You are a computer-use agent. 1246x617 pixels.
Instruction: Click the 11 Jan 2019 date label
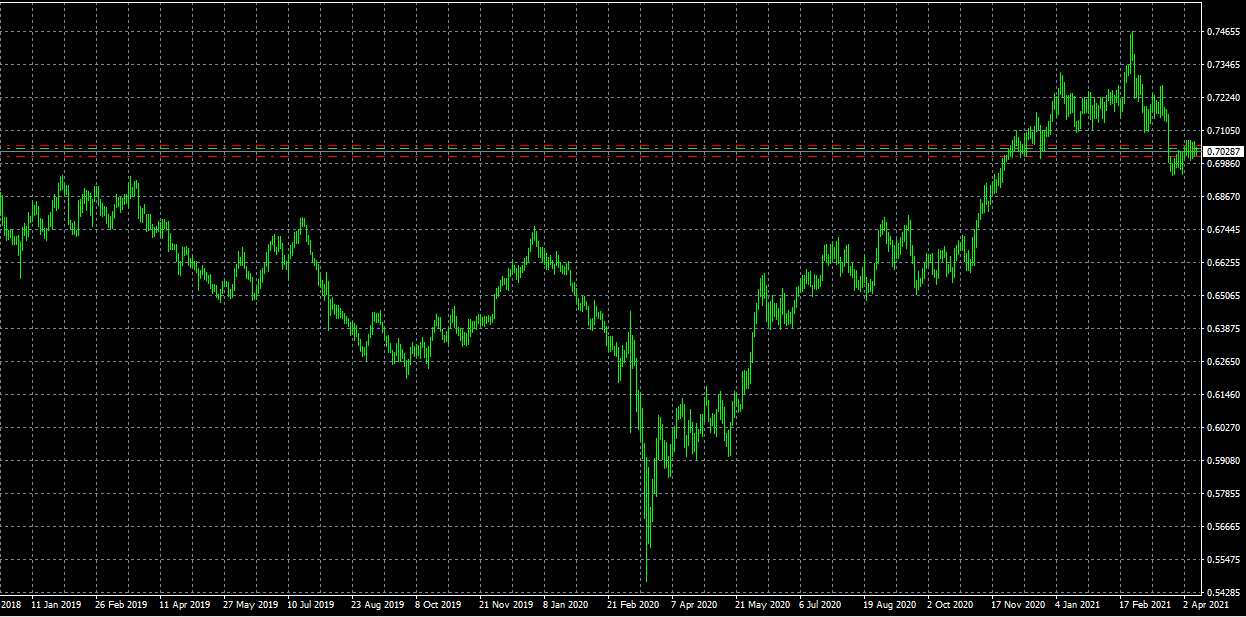click(x=56, y=605)
